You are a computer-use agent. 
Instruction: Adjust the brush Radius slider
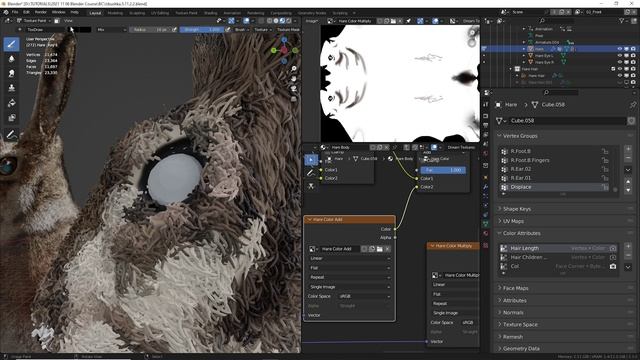click(150, 29)
